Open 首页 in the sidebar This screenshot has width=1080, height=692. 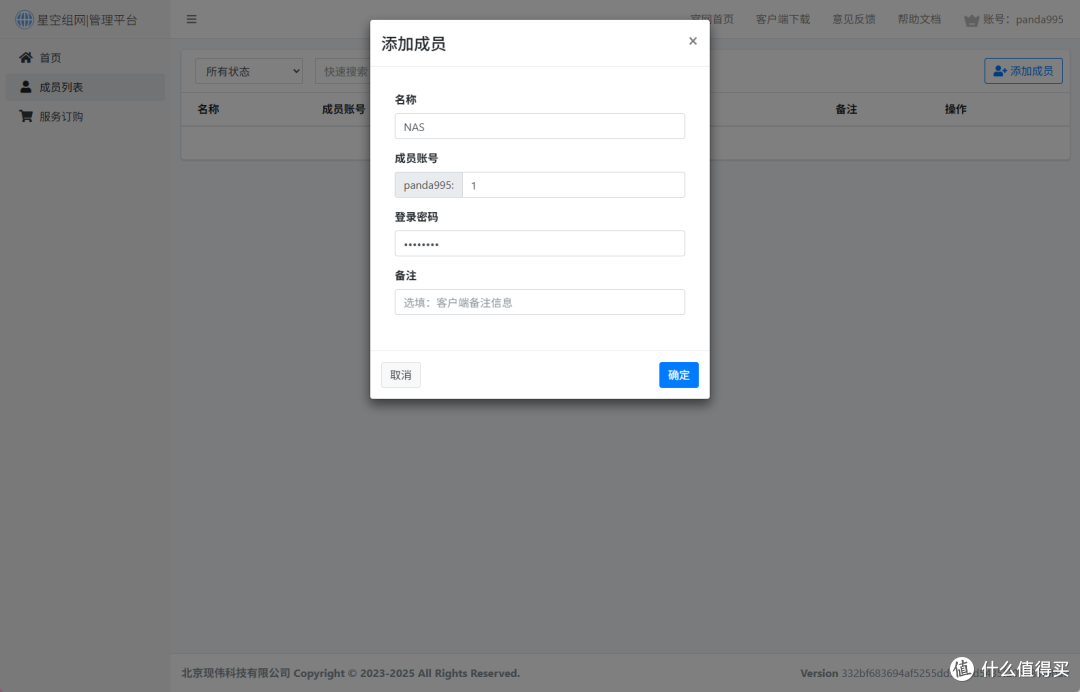tap(85, 58)
